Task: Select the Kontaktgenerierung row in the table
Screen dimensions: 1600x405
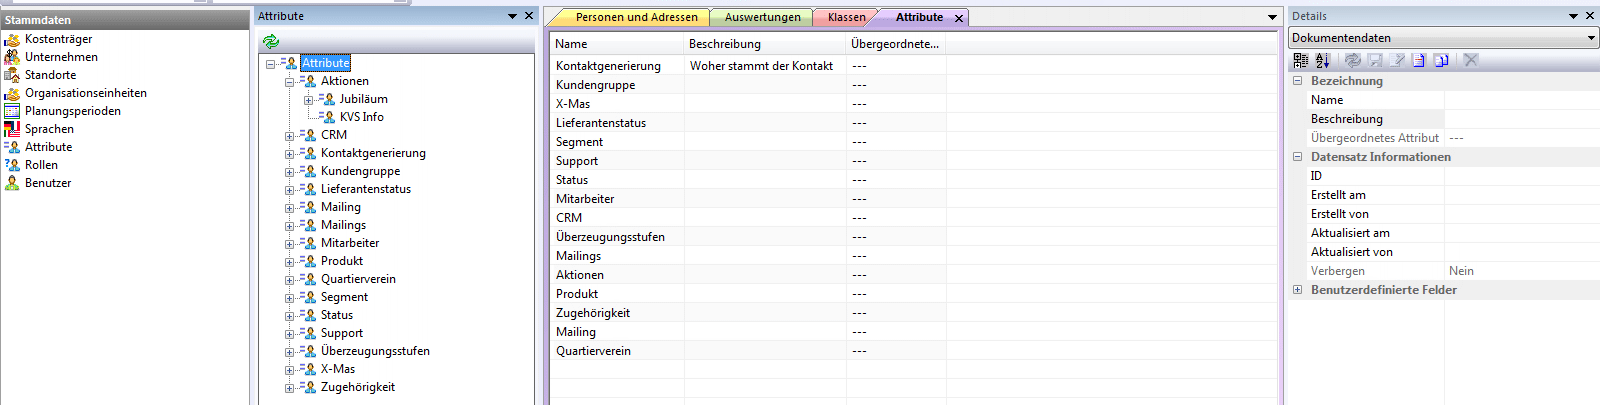Action: [608, 66]
